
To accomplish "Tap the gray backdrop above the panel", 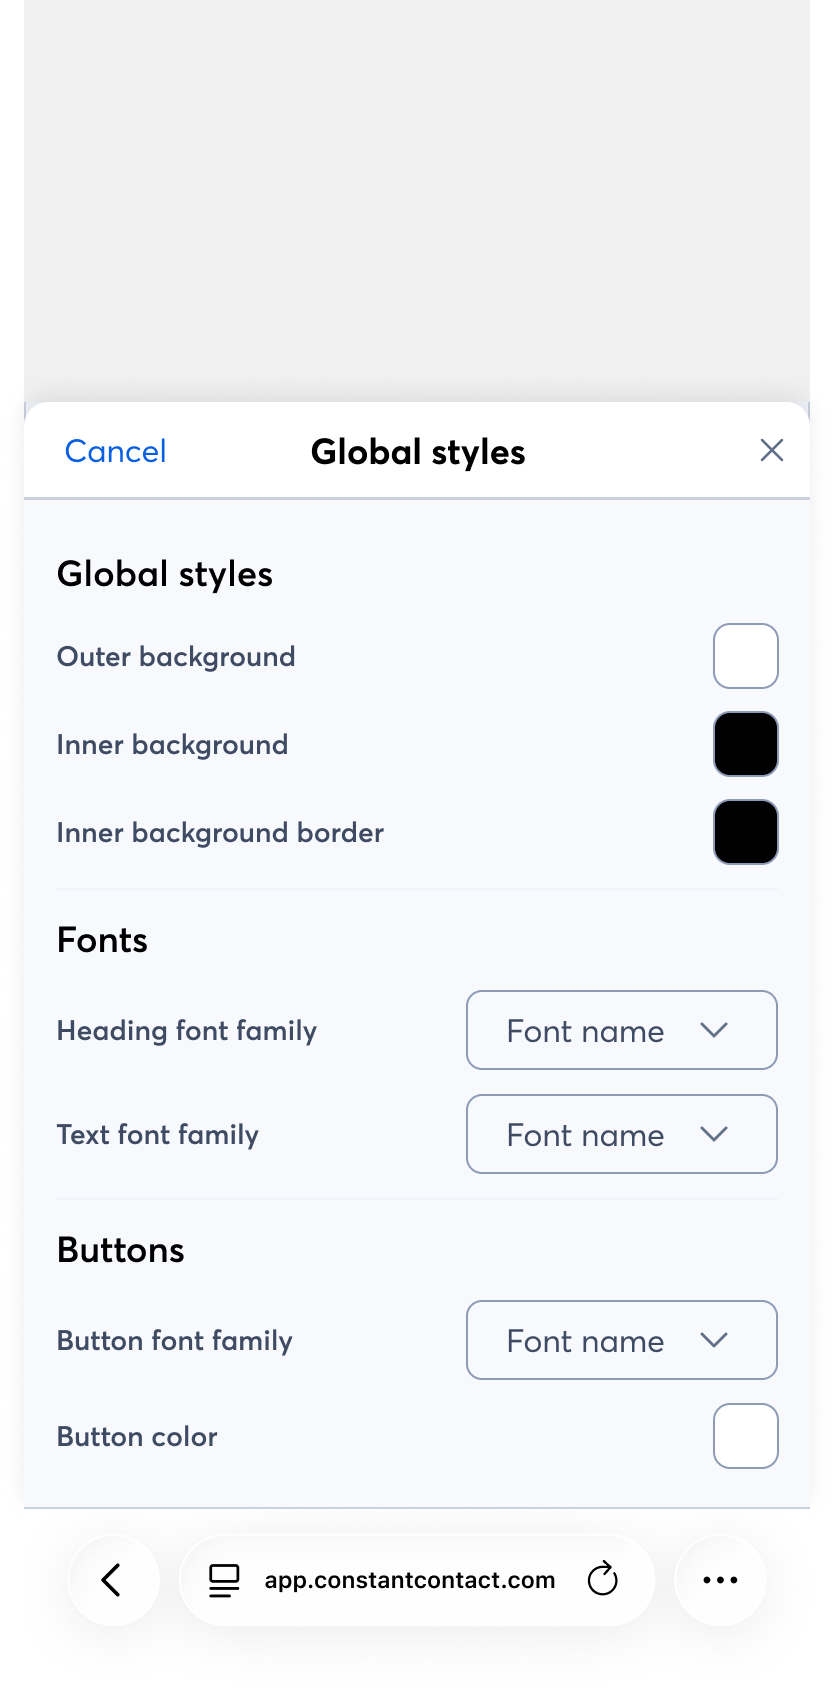I will (416, 200).
